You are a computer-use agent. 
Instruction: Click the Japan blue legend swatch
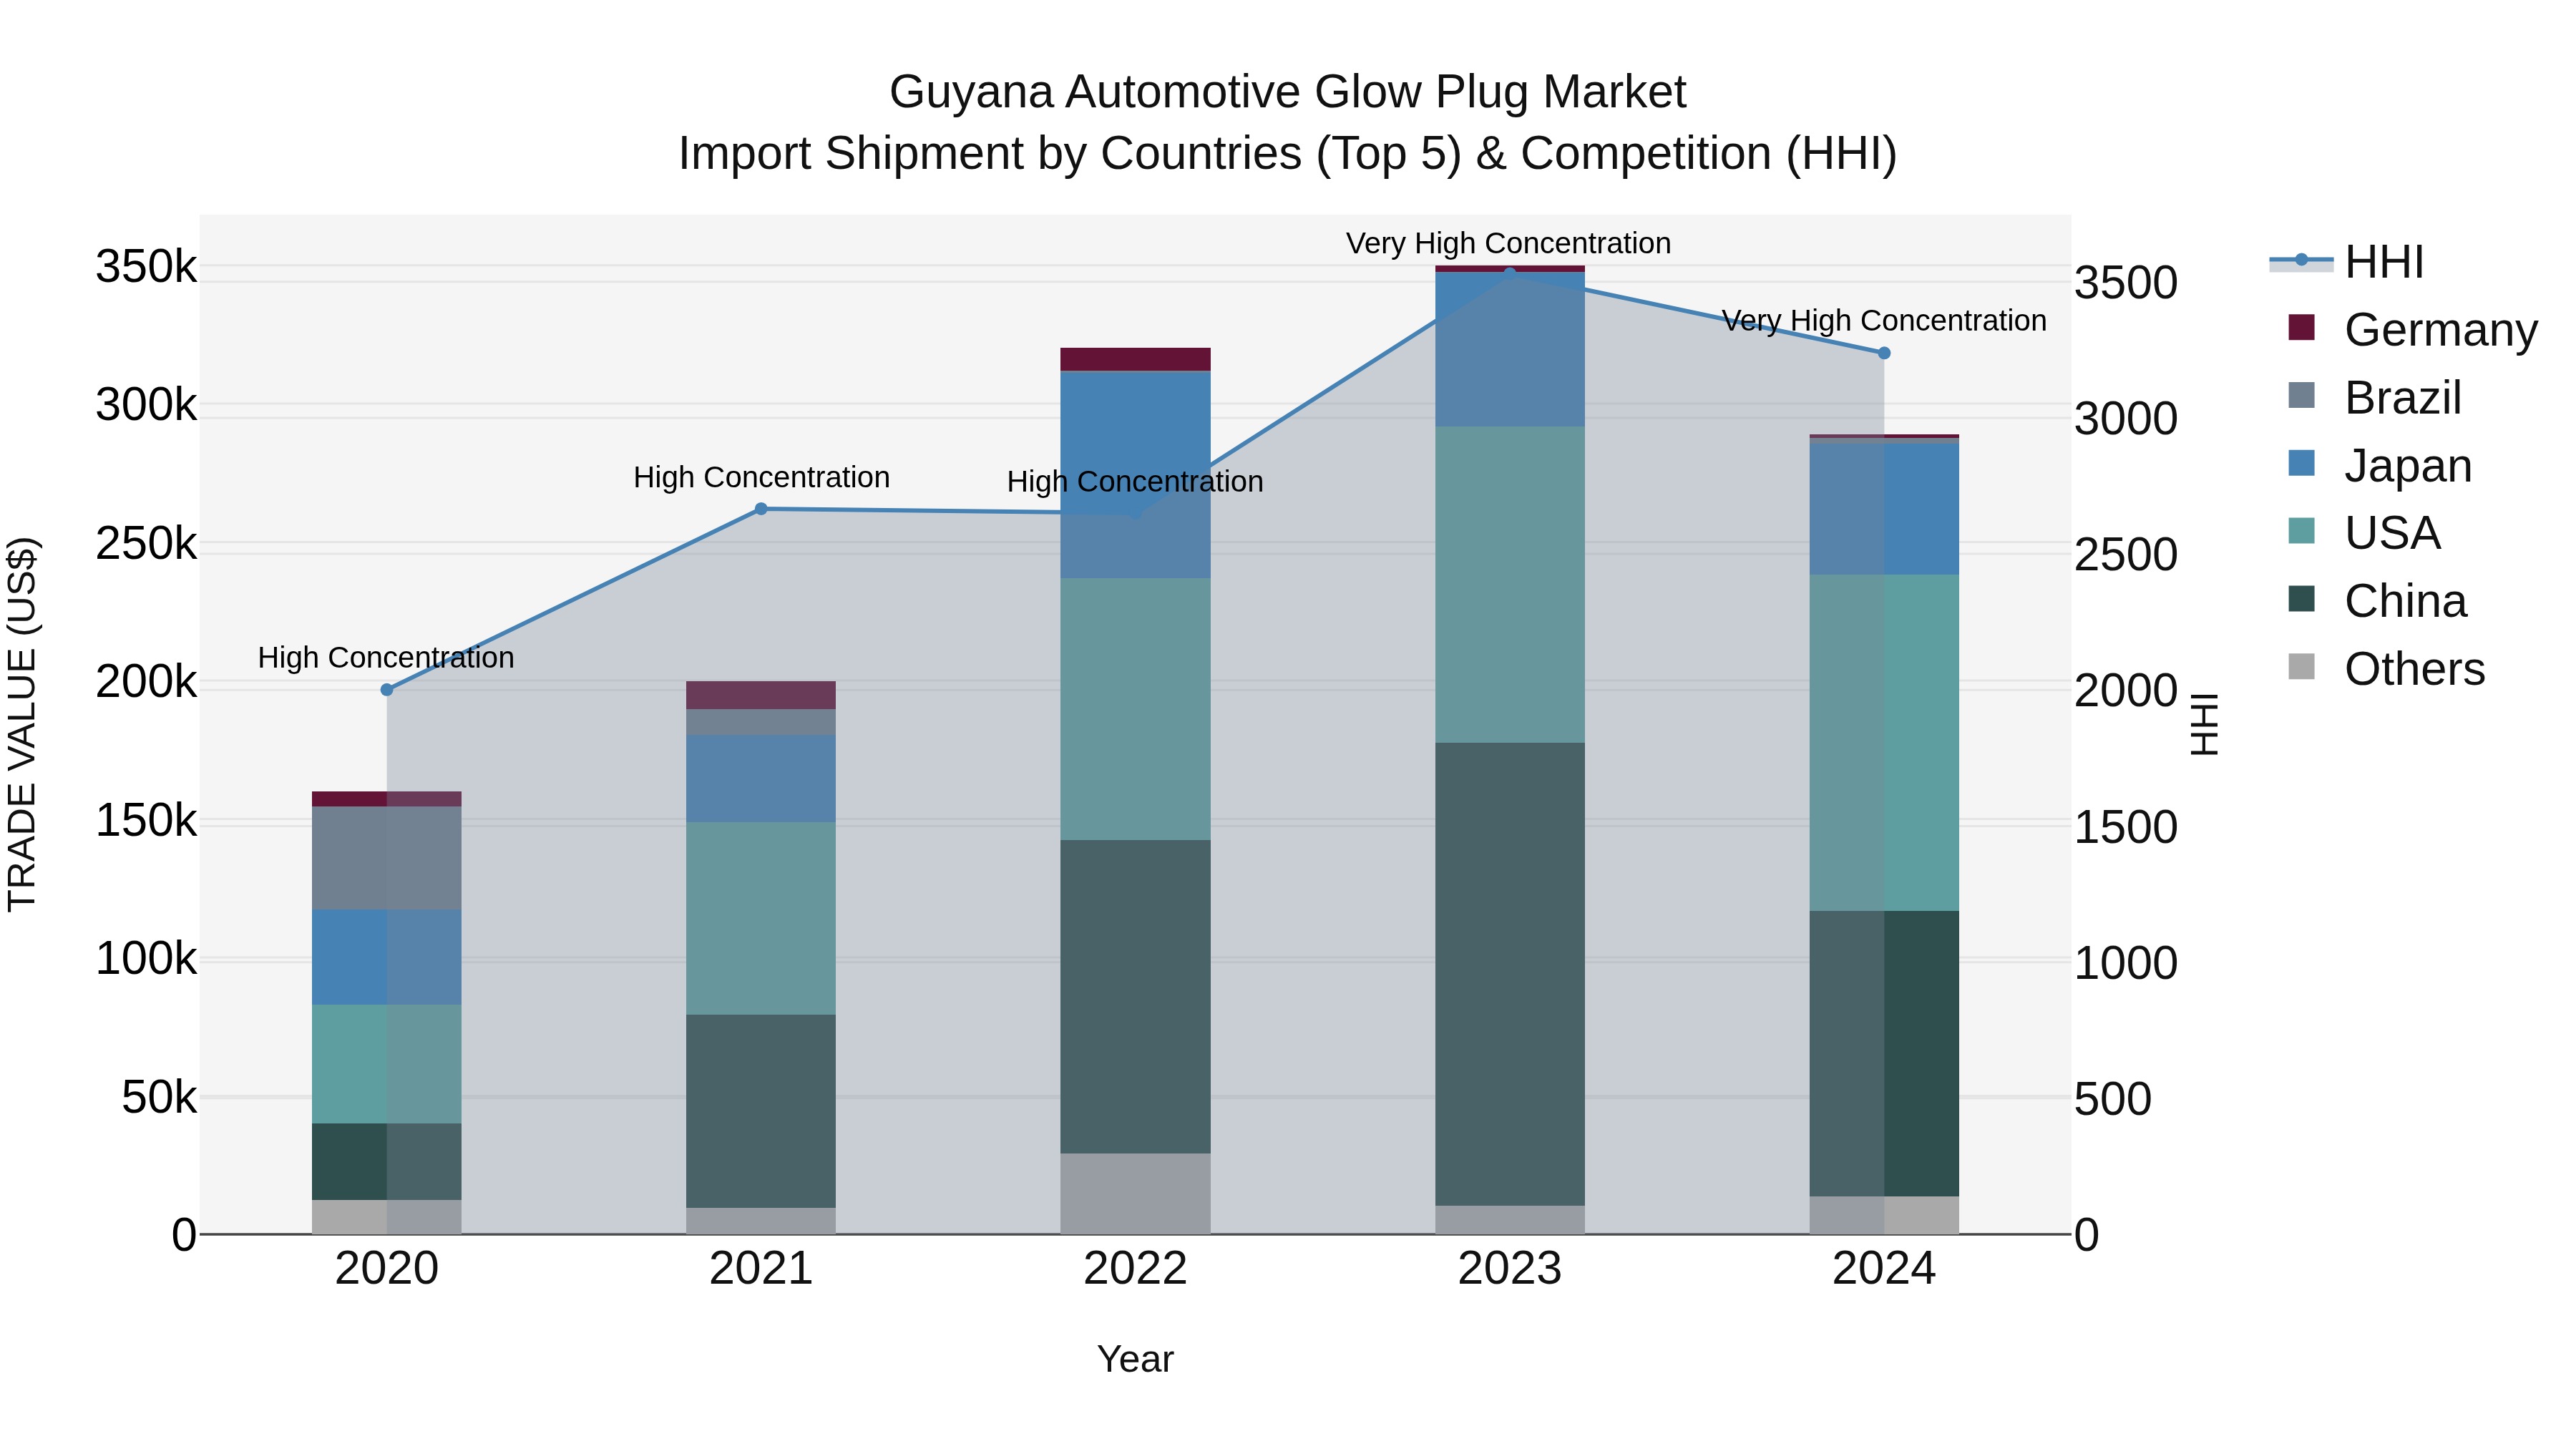pyautogui.click(x=2301, y=463)
